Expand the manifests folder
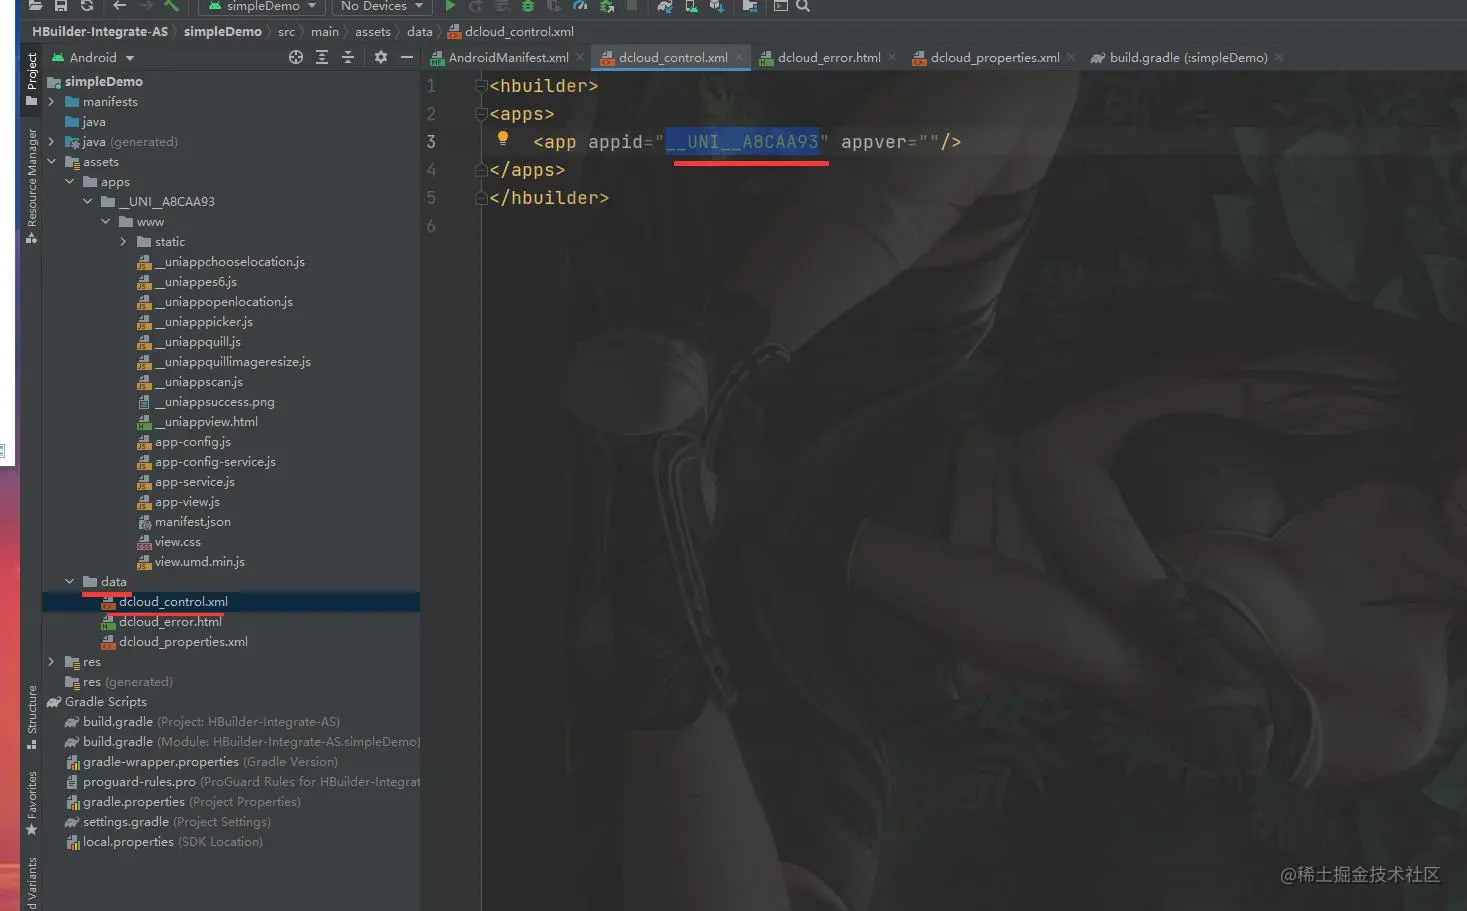The height and width of the screenshot is (911, 1467). [x=51, y=102]
